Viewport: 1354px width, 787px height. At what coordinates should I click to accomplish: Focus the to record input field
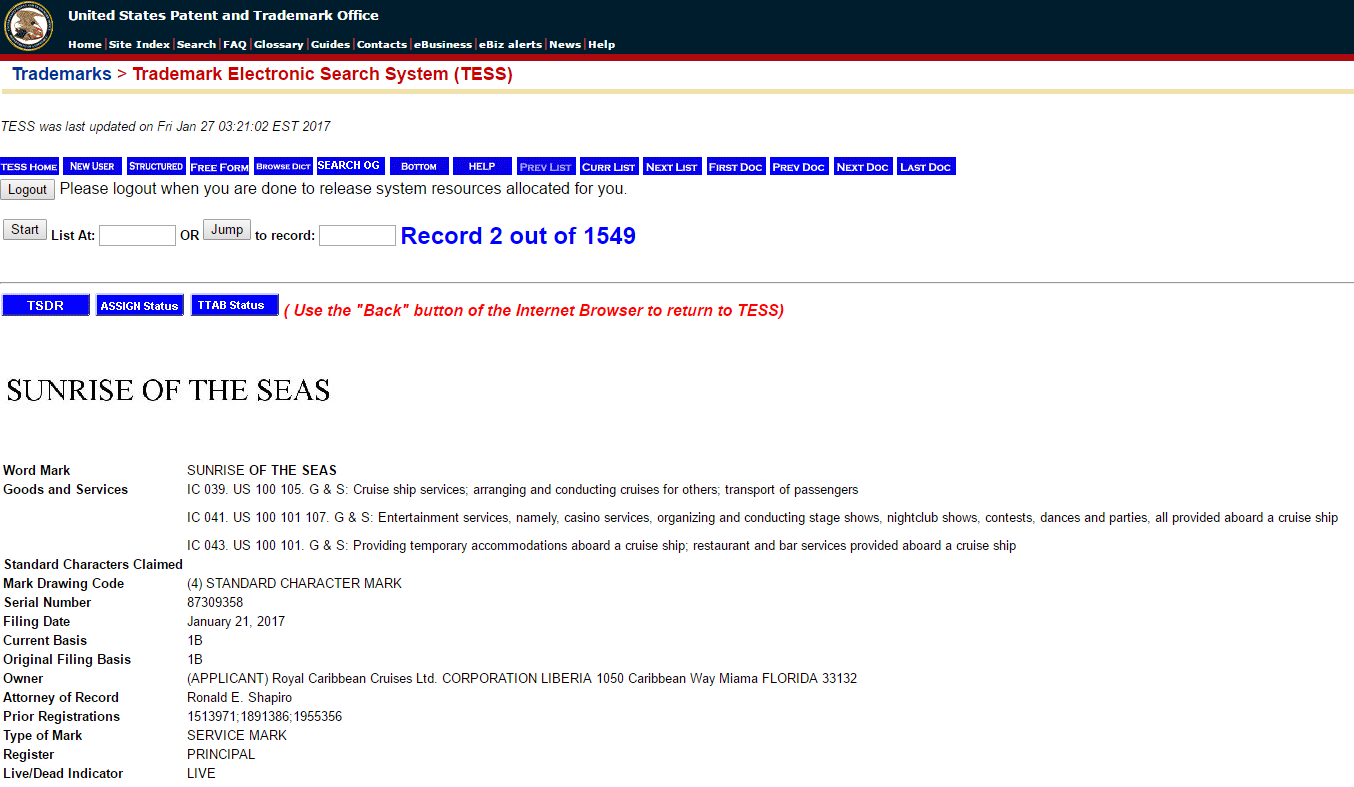(x=357, y=236)
